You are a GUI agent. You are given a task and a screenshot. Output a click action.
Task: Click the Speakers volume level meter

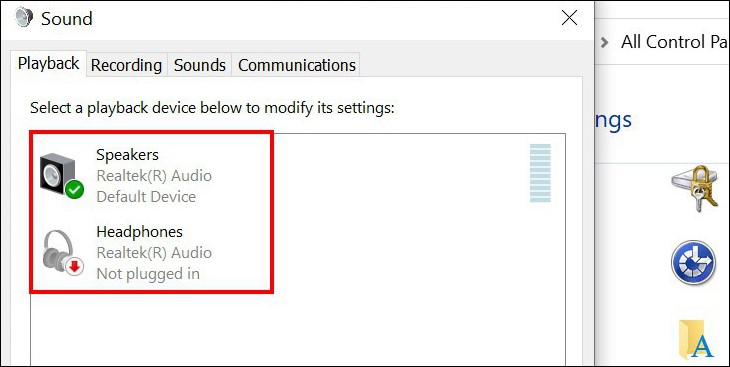[x=540, y=173]
